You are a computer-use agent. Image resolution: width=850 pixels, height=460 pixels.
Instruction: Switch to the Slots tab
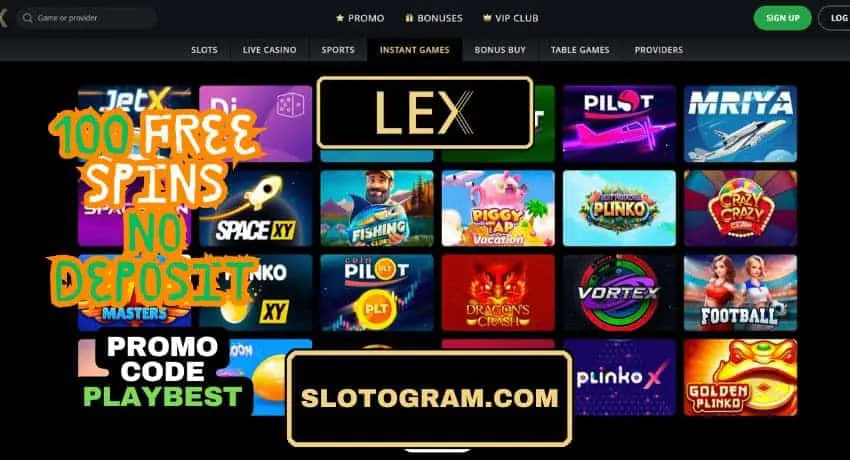pos(204,50)
